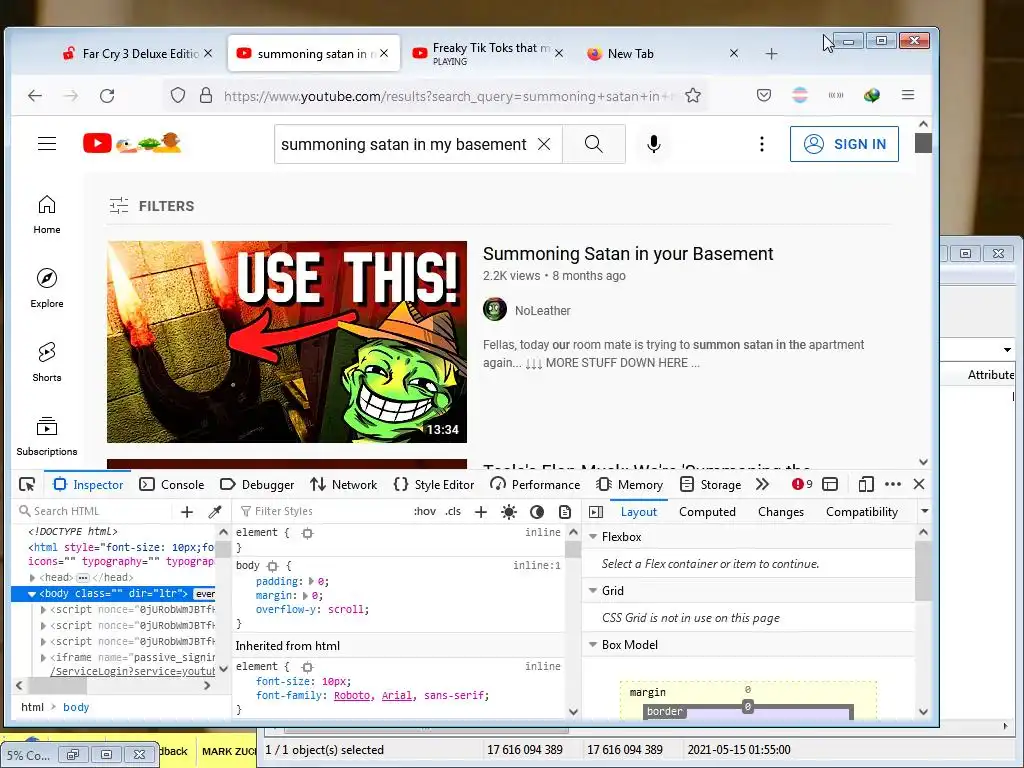Open YouTube settings three-dot menu
Image resolution: width=1024 pixels, height=768 pixels.
pos(761,144)
